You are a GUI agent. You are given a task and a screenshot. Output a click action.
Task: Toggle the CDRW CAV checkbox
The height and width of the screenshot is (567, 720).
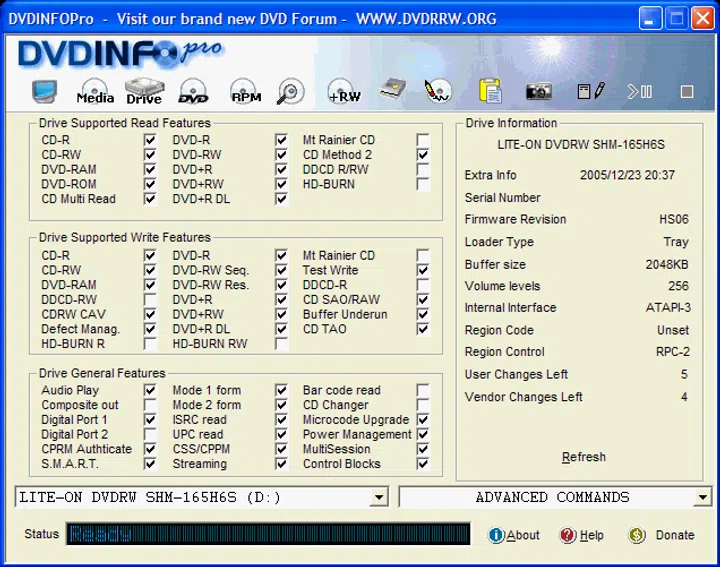[150, 314]
